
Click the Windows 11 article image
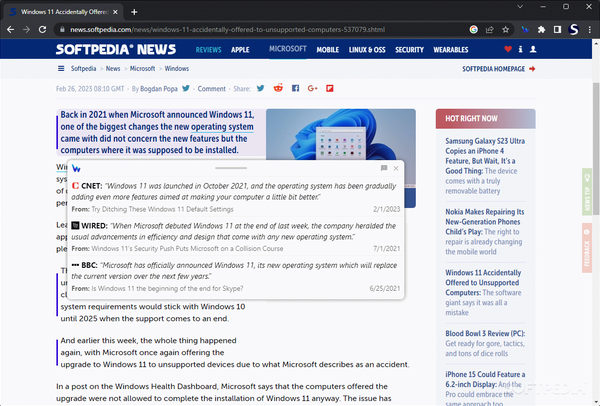pos(341,134)
